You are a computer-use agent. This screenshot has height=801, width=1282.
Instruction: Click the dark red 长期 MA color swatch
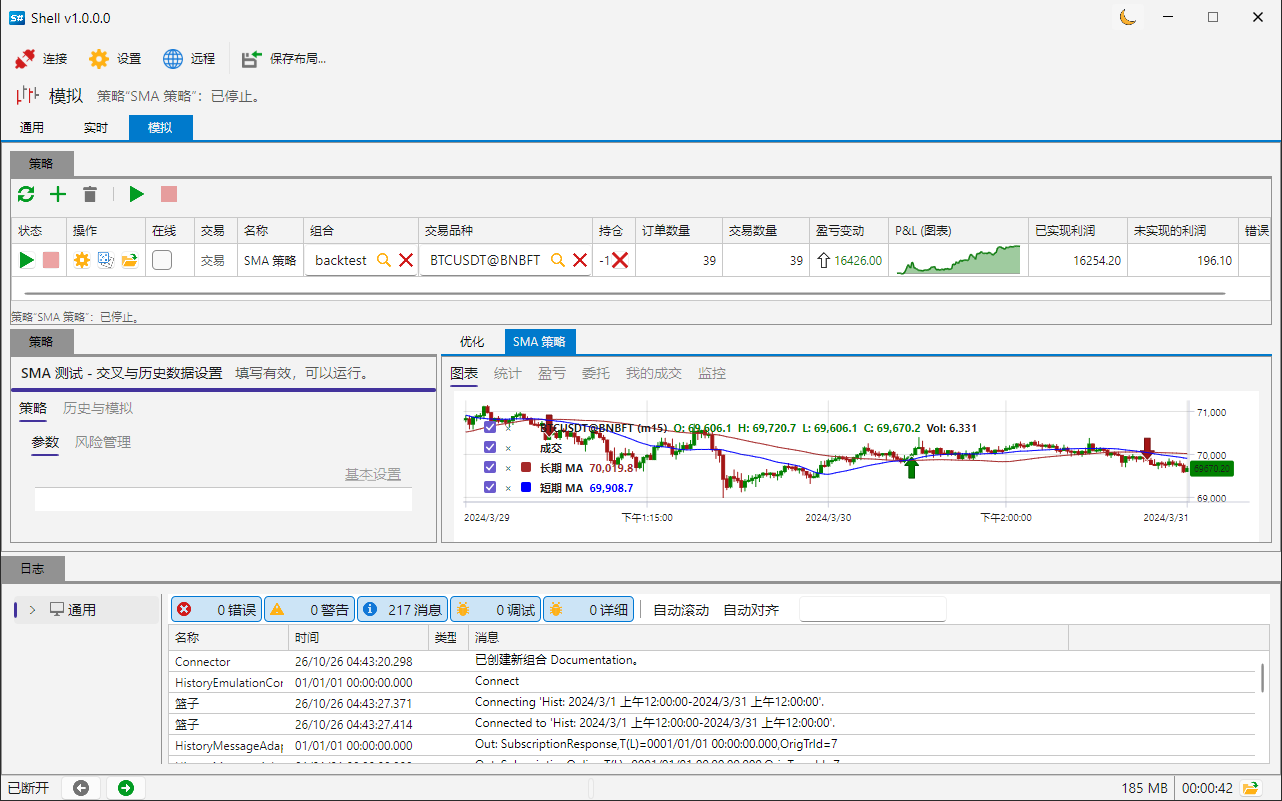point(526,467)
